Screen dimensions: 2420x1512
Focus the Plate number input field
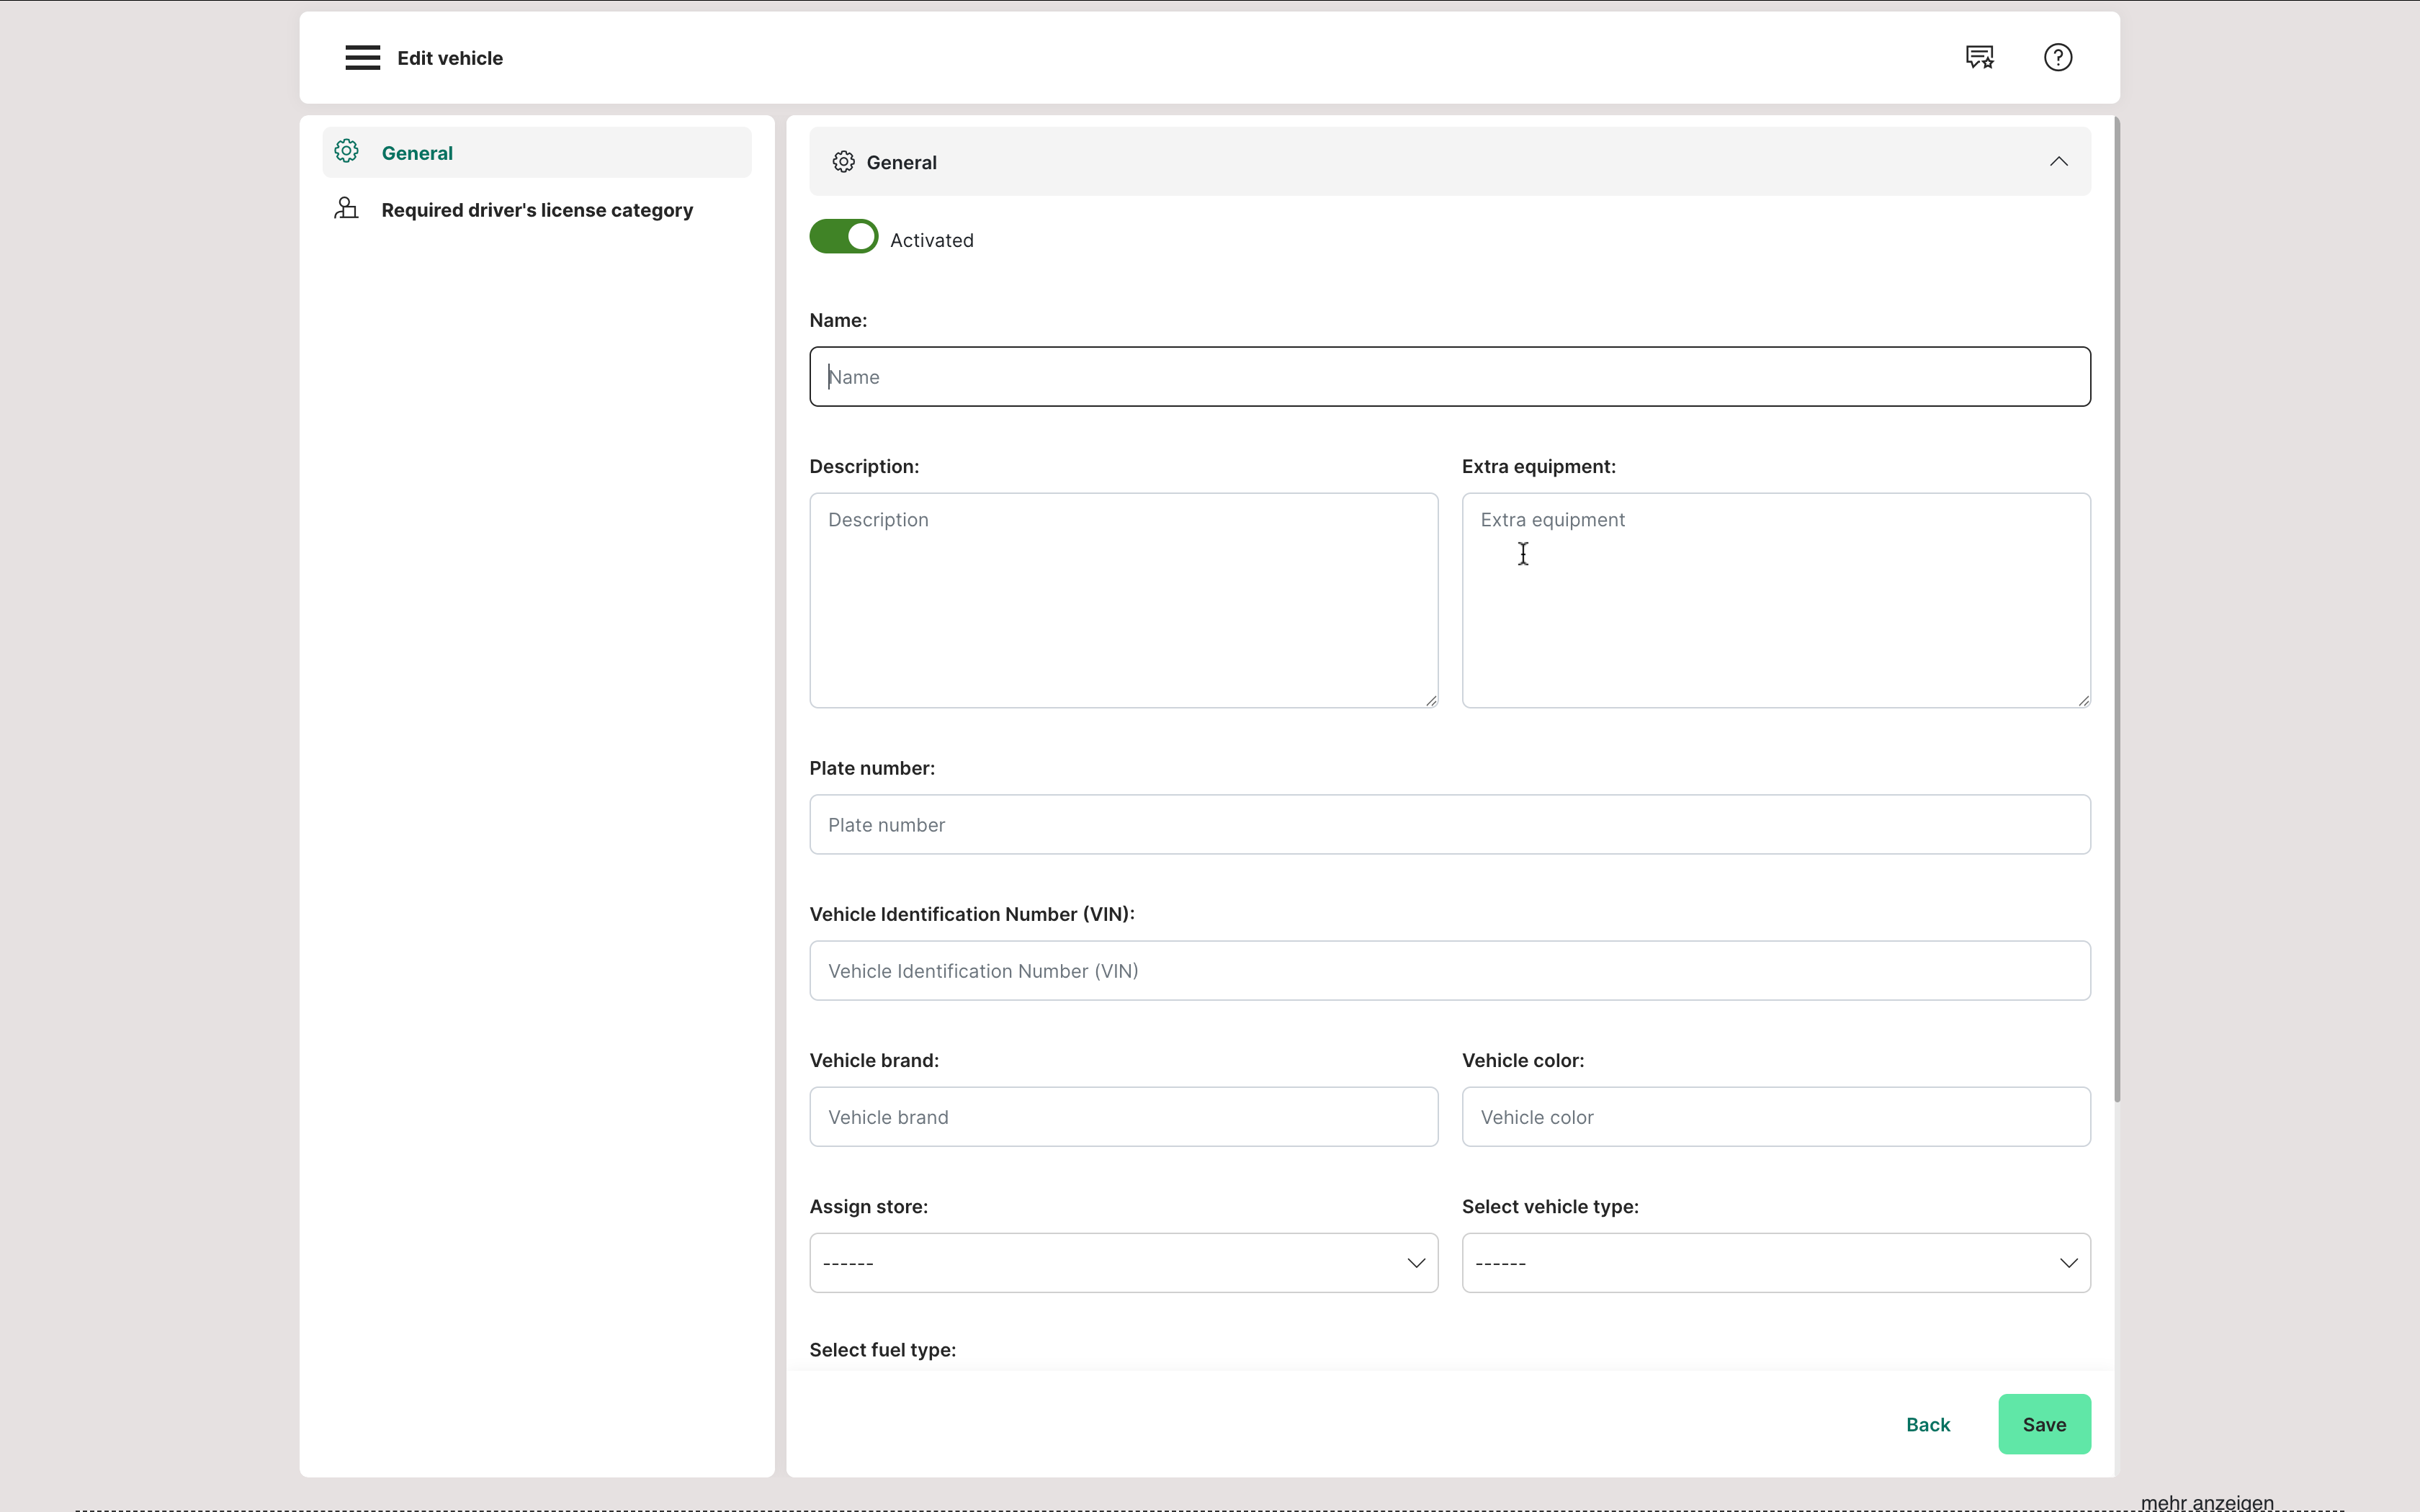(x=1449, y=825)
